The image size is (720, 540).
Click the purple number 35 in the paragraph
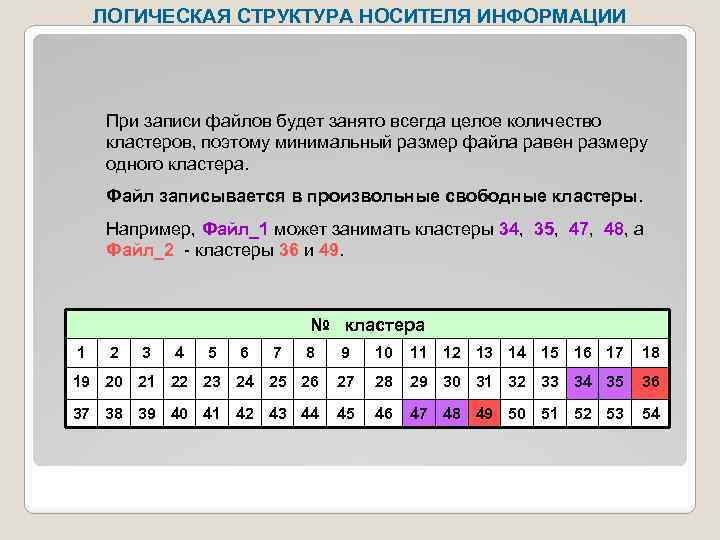pos(544,229)
